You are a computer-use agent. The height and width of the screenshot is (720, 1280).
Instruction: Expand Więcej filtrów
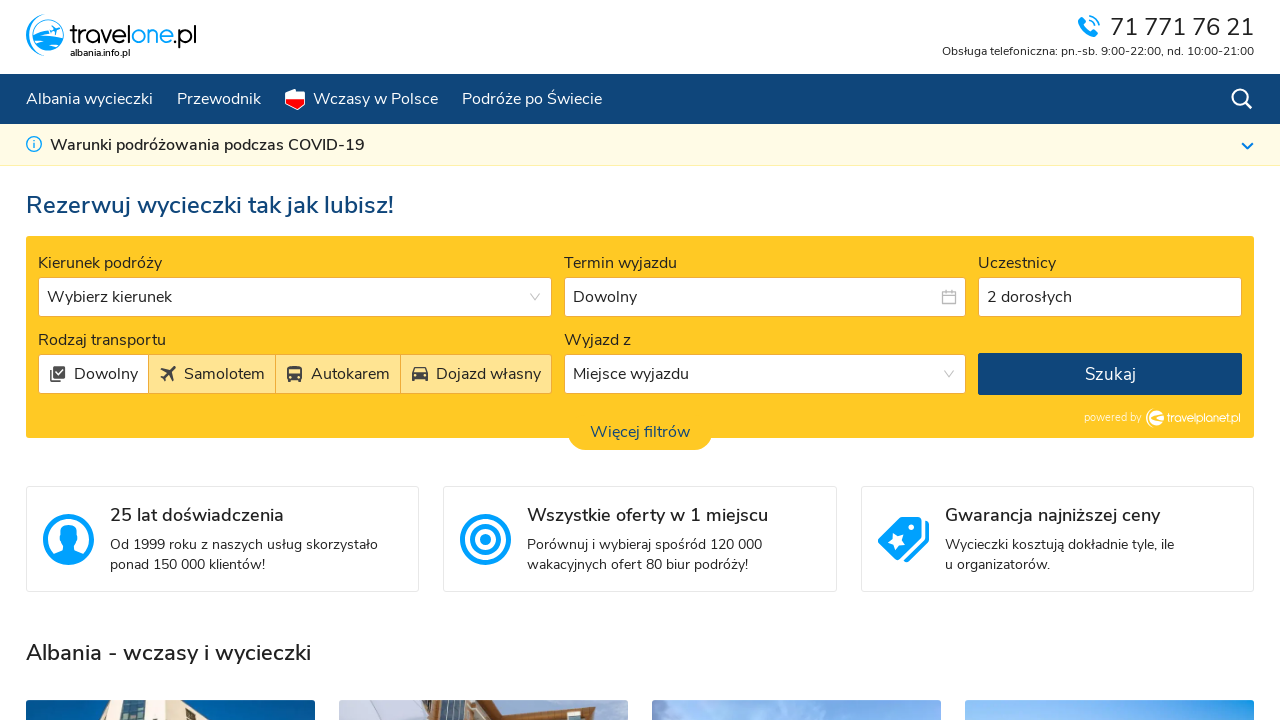[x=640, y=432]
